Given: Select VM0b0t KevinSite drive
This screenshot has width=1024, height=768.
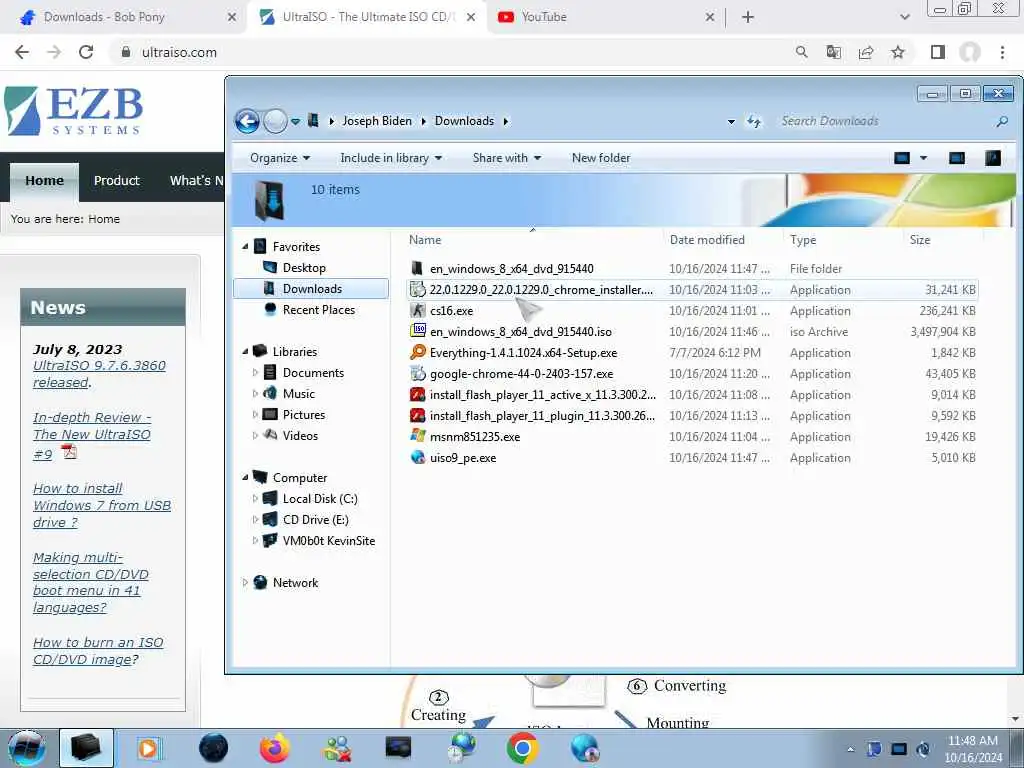Looking at the screenshot, I should tap(328, 541).
